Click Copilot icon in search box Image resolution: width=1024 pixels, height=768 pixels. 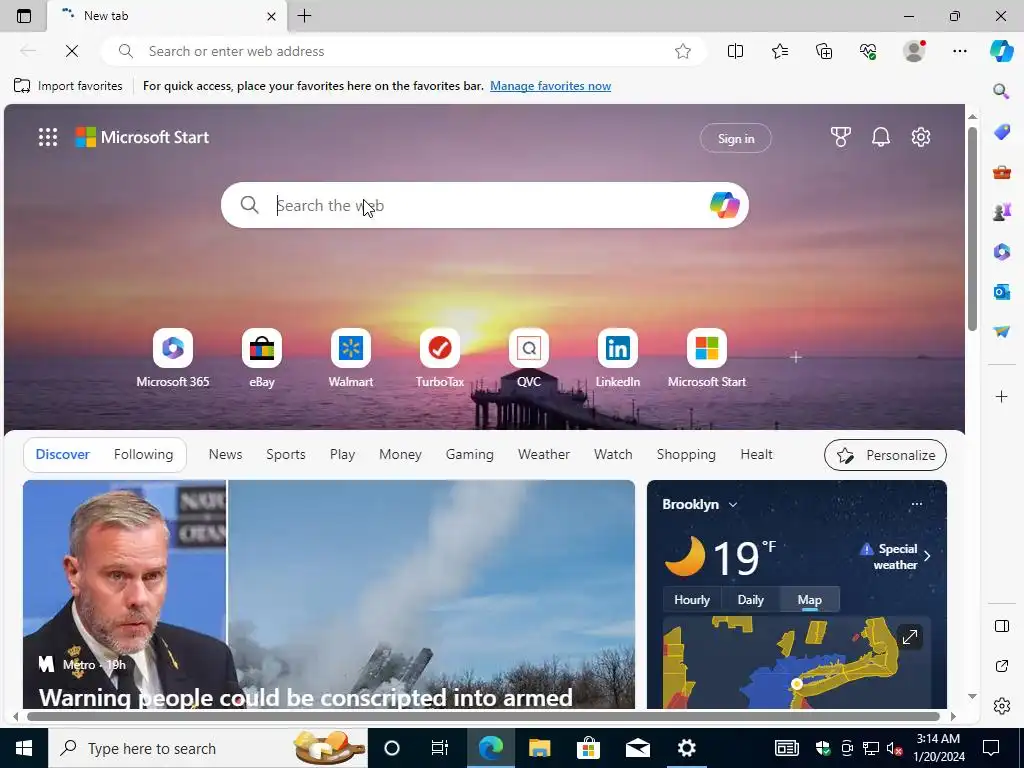pyautogui.click(x=724, y=205)
